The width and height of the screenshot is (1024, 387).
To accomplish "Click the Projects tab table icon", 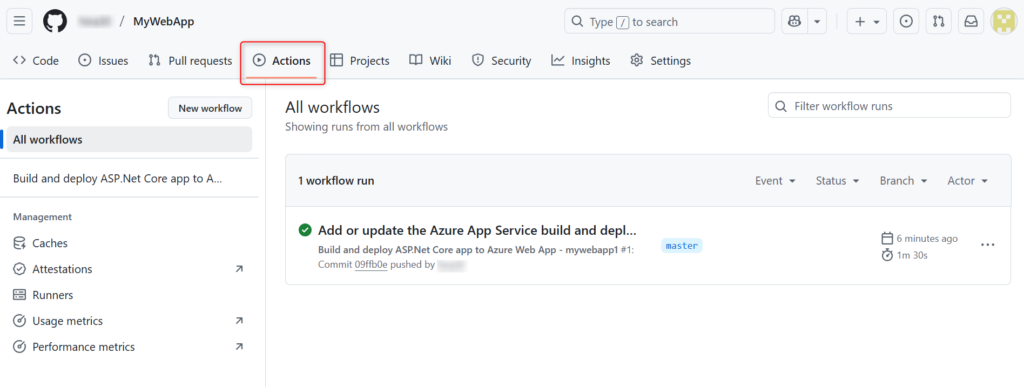I will coord(336,61).
